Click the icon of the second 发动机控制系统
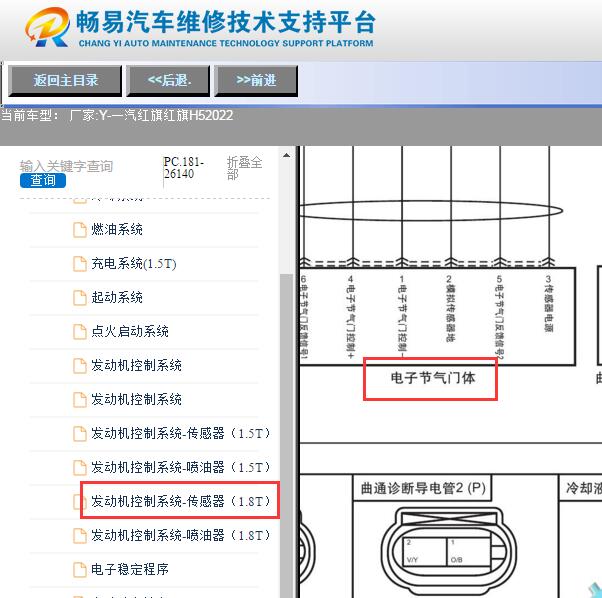The width and height of the screenshot is (602, 598). 80,400
